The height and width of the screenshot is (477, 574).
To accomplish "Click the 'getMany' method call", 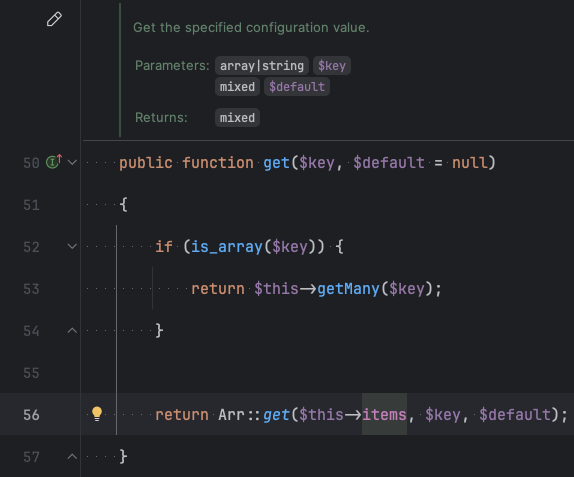I will 348,289.
